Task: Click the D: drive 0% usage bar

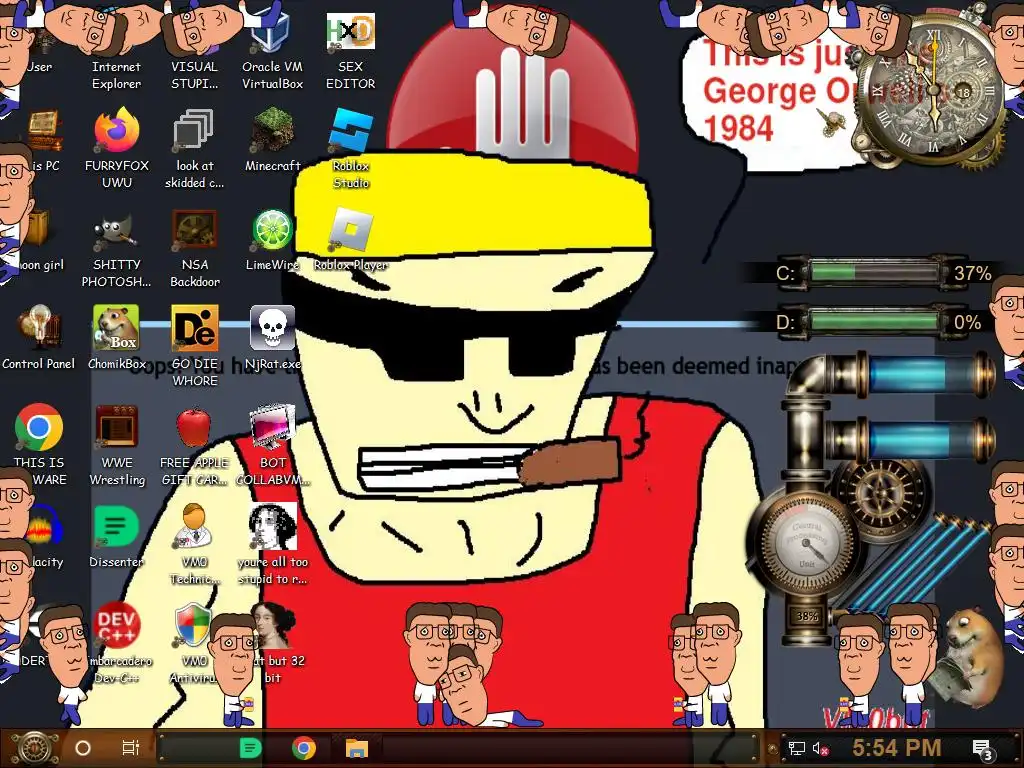Action: click(x=873, y=321)
